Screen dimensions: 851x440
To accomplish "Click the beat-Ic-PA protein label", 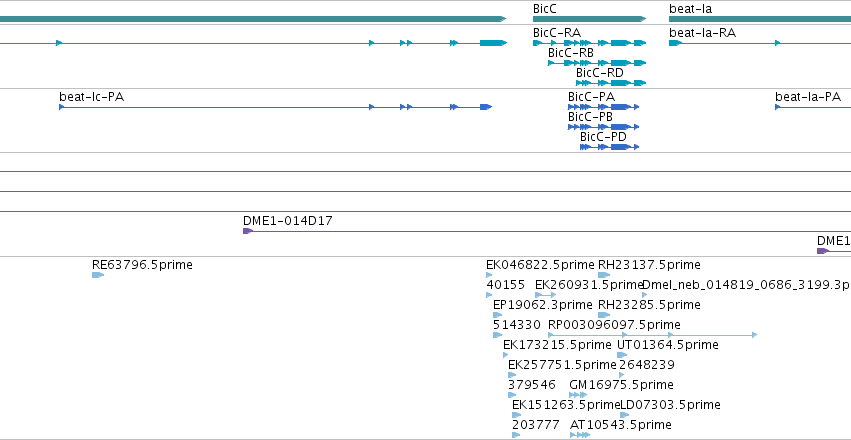I will 91,97.
